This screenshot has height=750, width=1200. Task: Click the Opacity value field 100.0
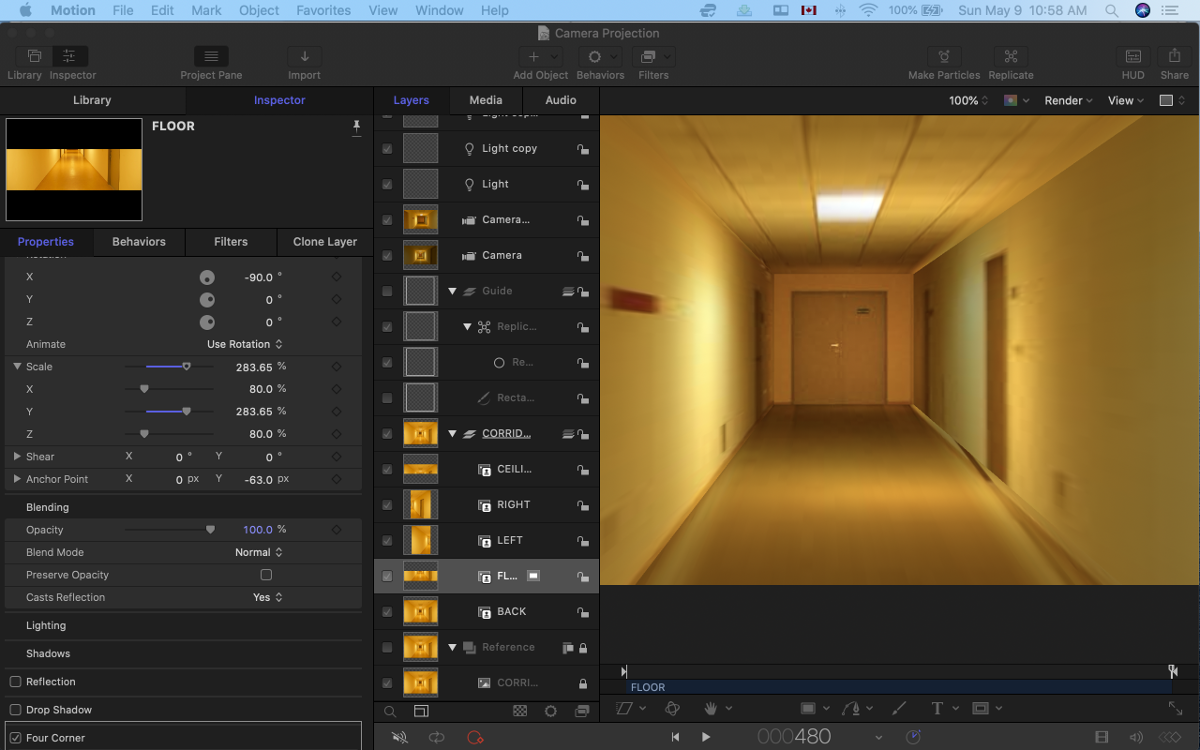point(258,530)
